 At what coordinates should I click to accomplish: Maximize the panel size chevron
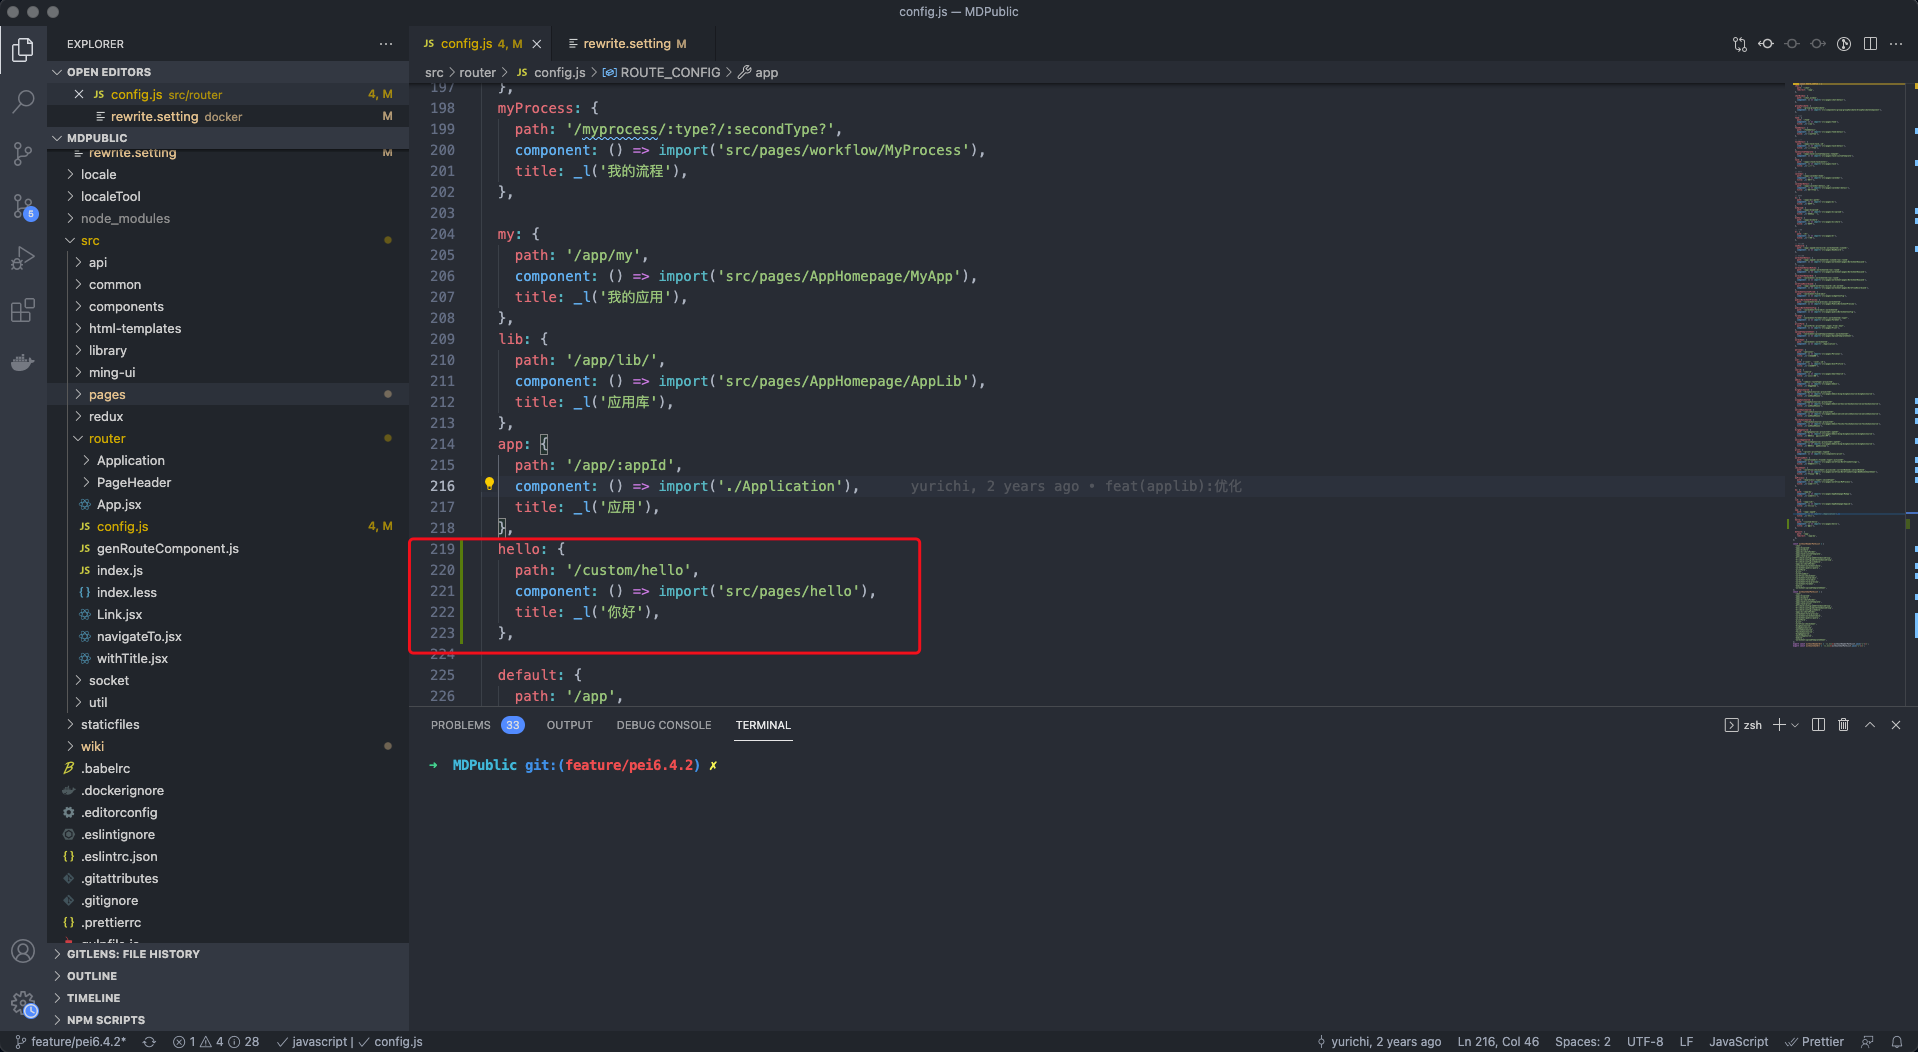(1870, 725)
